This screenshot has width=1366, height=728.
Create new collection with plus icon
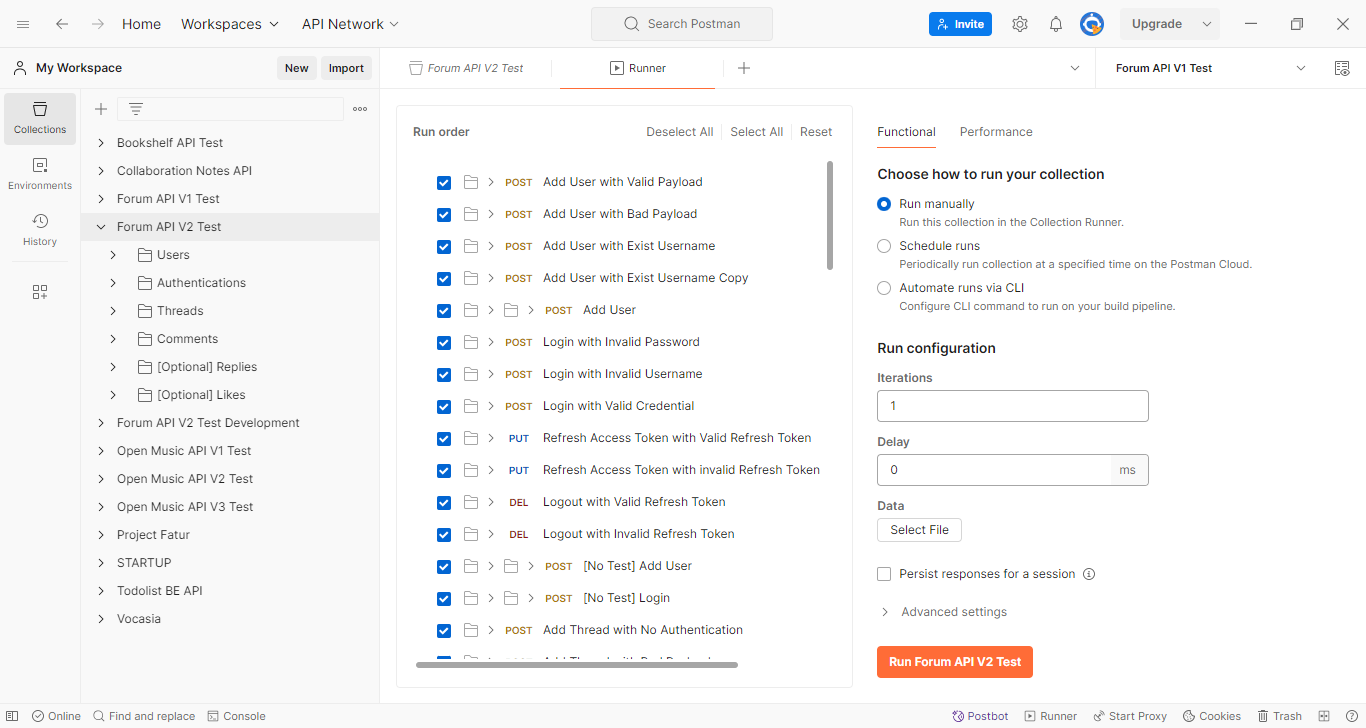click(x=101, y=109)
